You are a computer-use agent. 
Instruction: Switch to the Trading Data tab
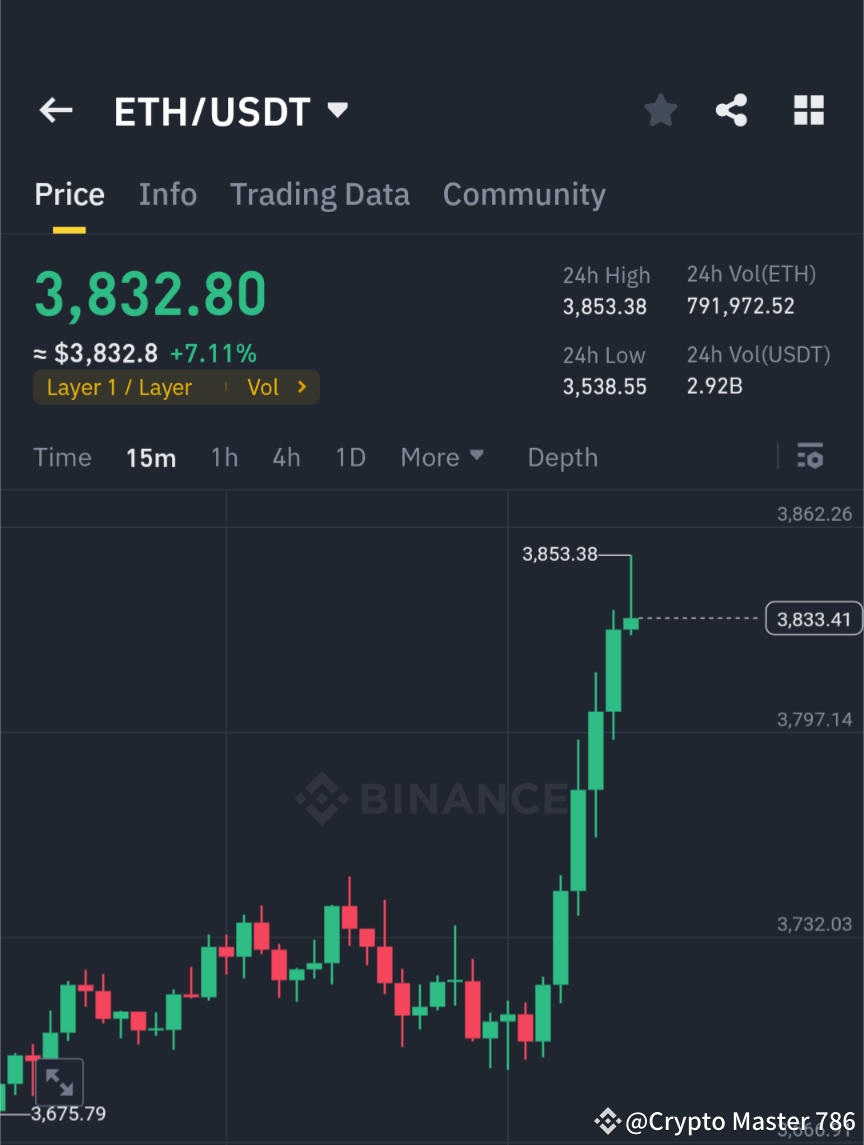pyautogui.click(x=319, y=194)
